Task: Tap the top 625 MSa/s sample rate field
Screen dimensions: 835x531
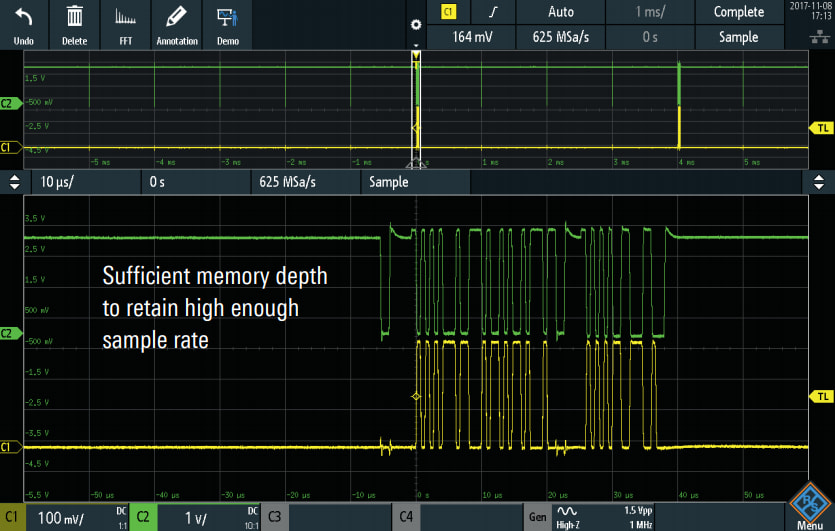Action: point(561,37)
